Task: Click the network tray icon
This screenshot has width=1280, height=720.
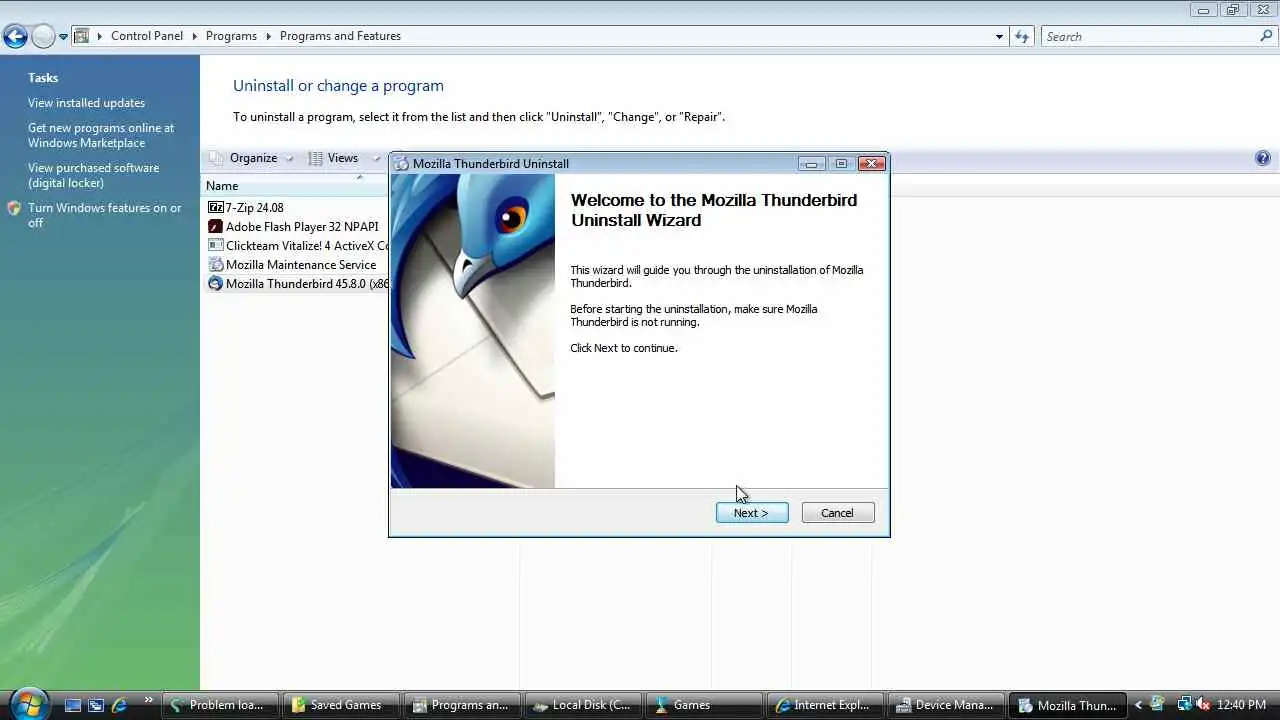Action: (x=1184, y=705)
